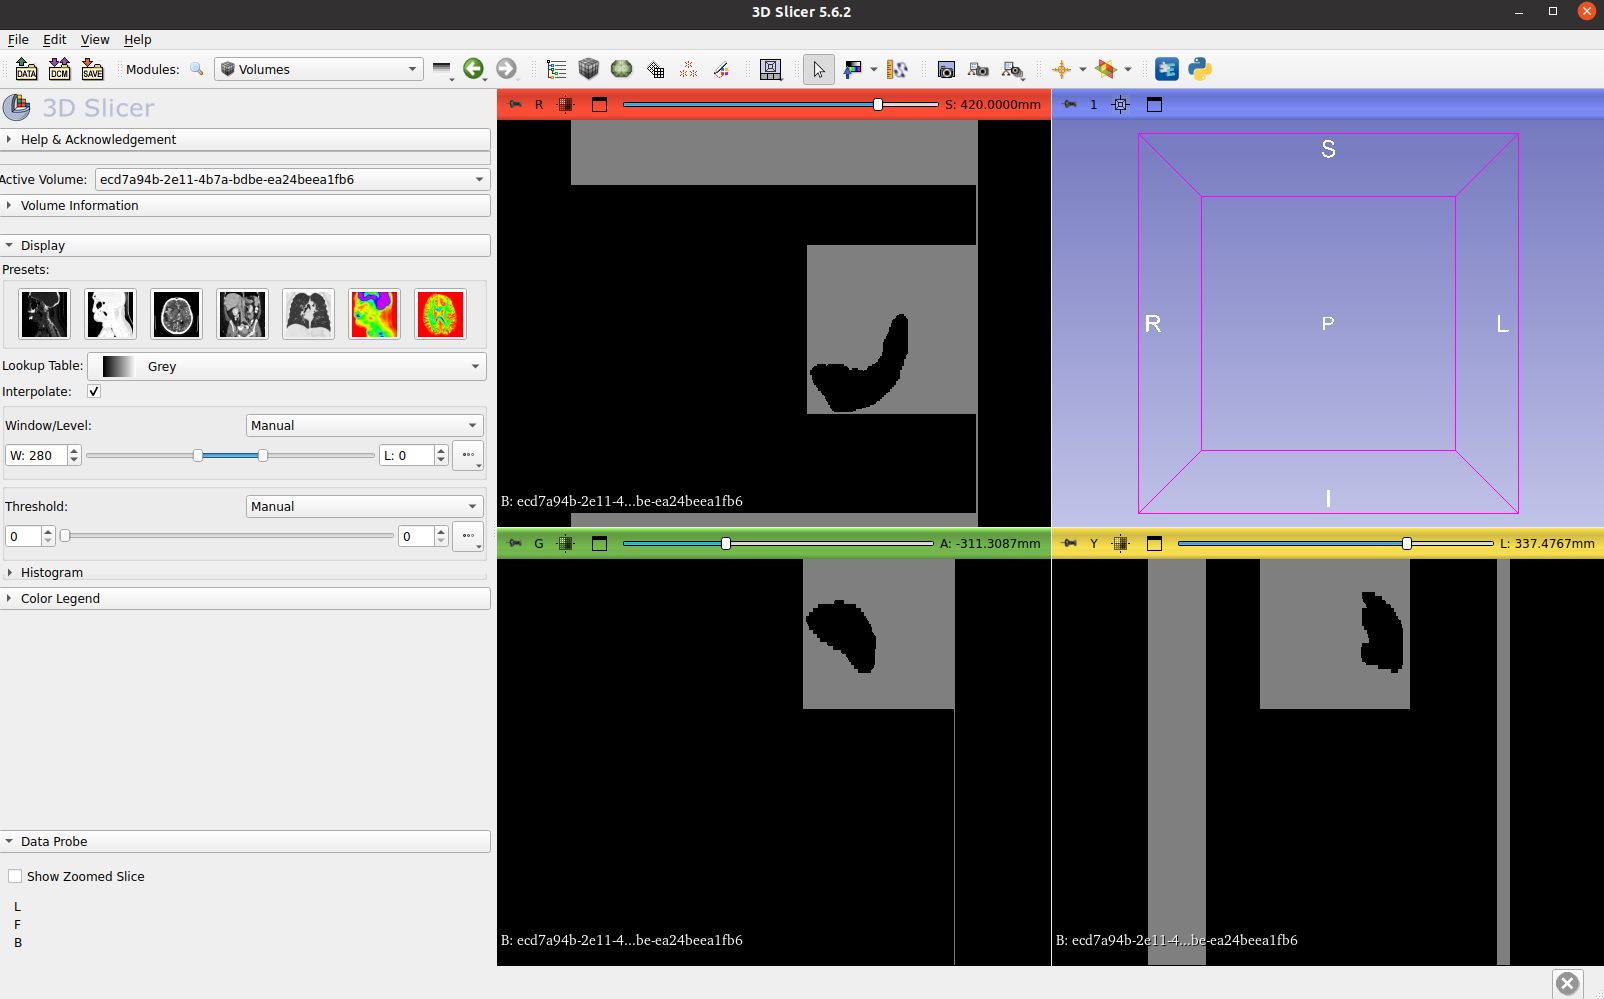Click the window/level adjust mode icon

(x=853, y=69)
